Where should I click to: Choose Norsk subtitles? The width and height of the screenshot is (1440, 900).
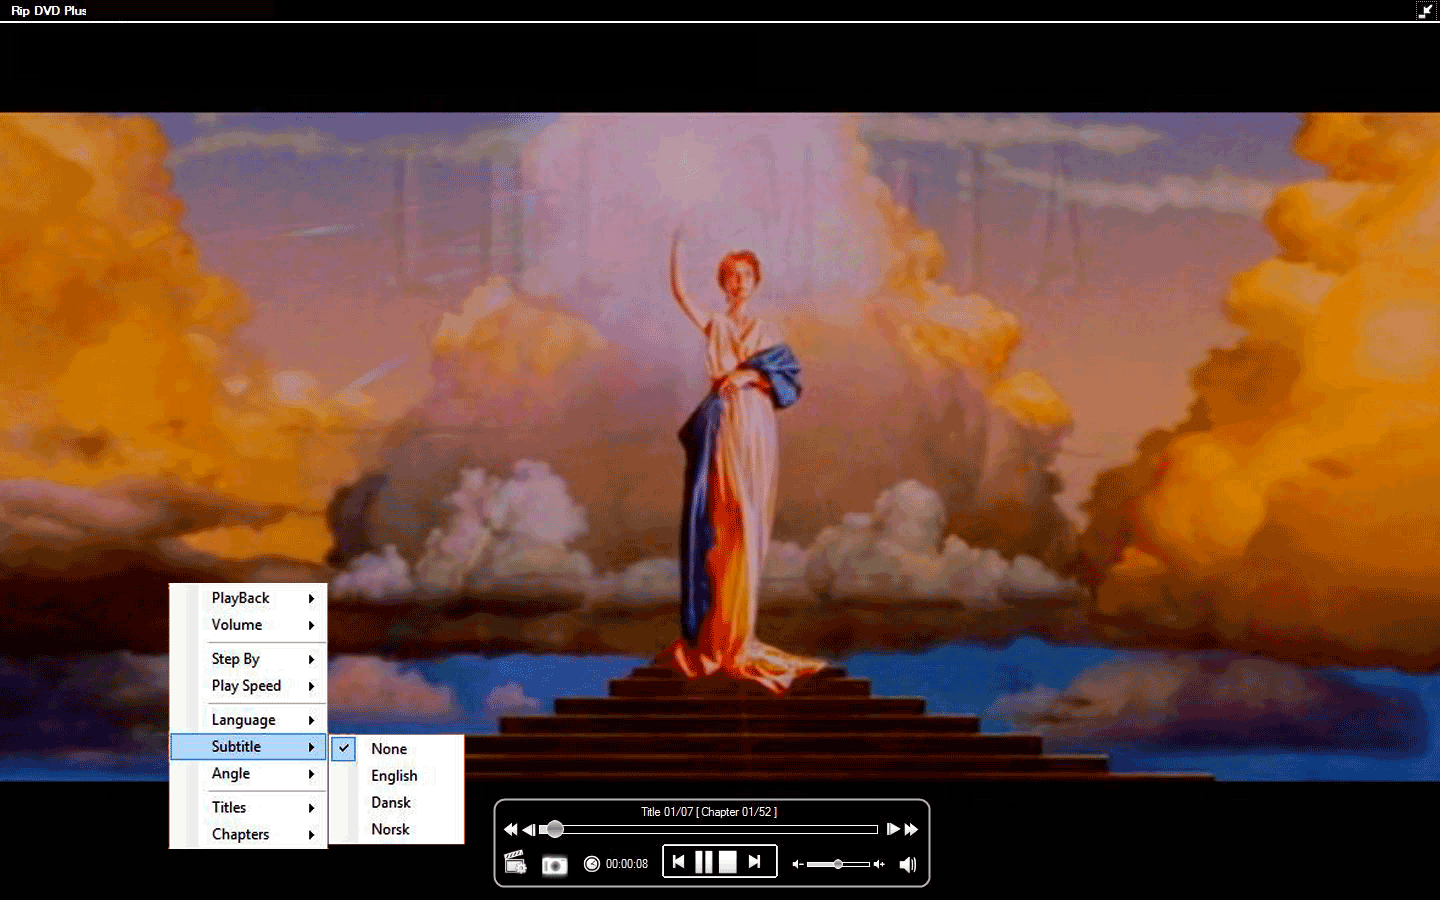[397, 830]
